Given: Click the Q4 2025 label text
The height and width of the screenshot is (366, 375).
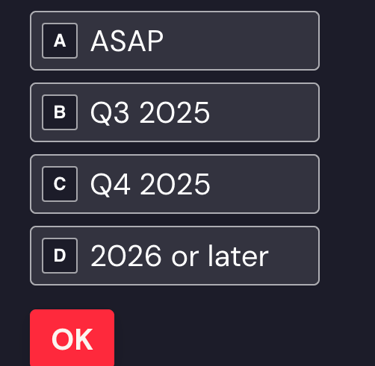Looking at the screenshot, I should 150,184.
